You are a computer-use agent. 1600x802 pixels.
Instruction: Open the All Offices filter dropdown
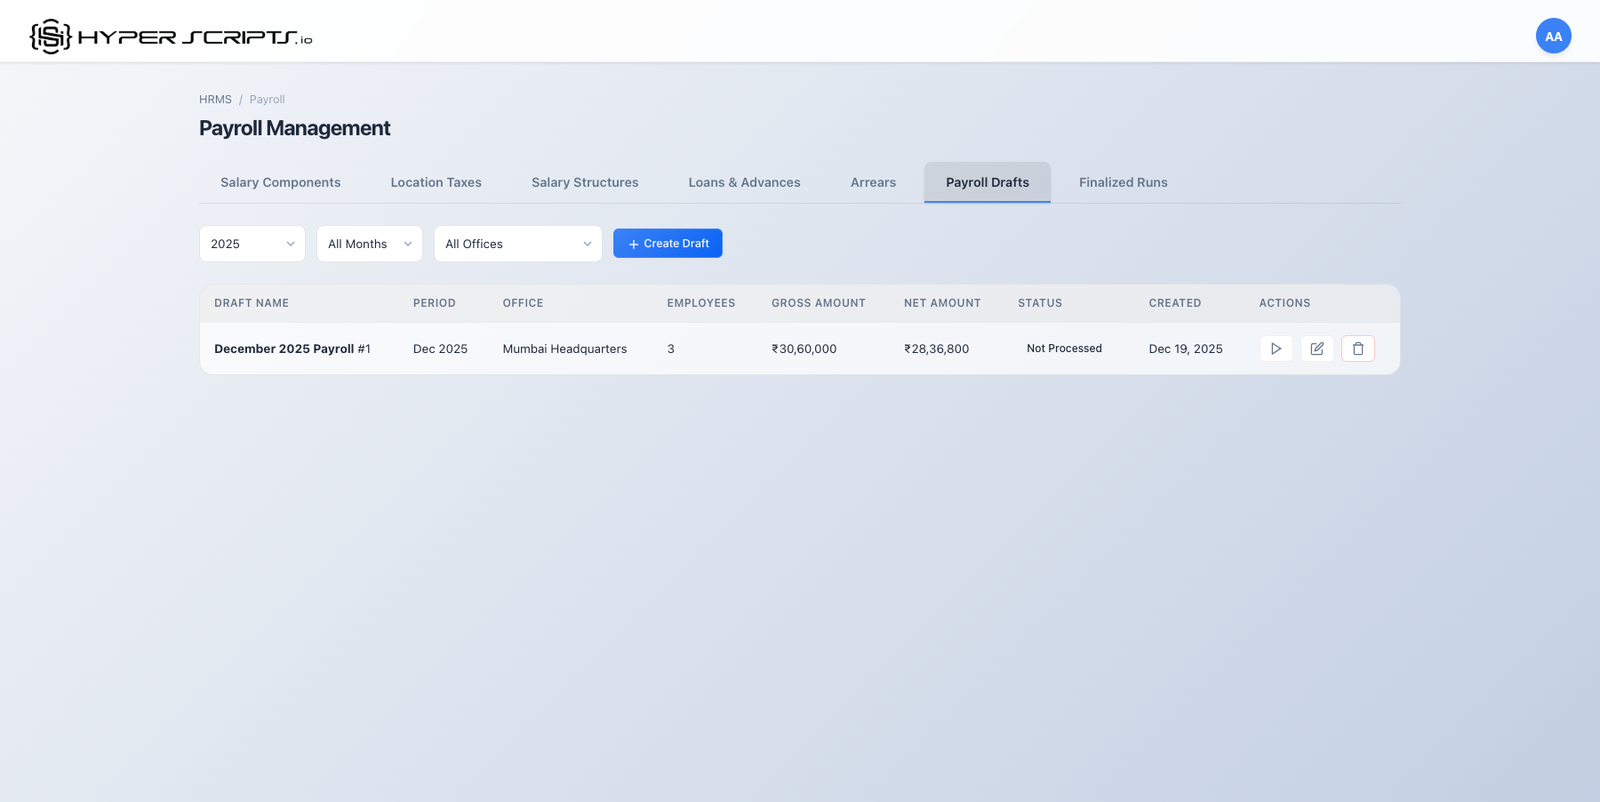click(x=517, y=244)
